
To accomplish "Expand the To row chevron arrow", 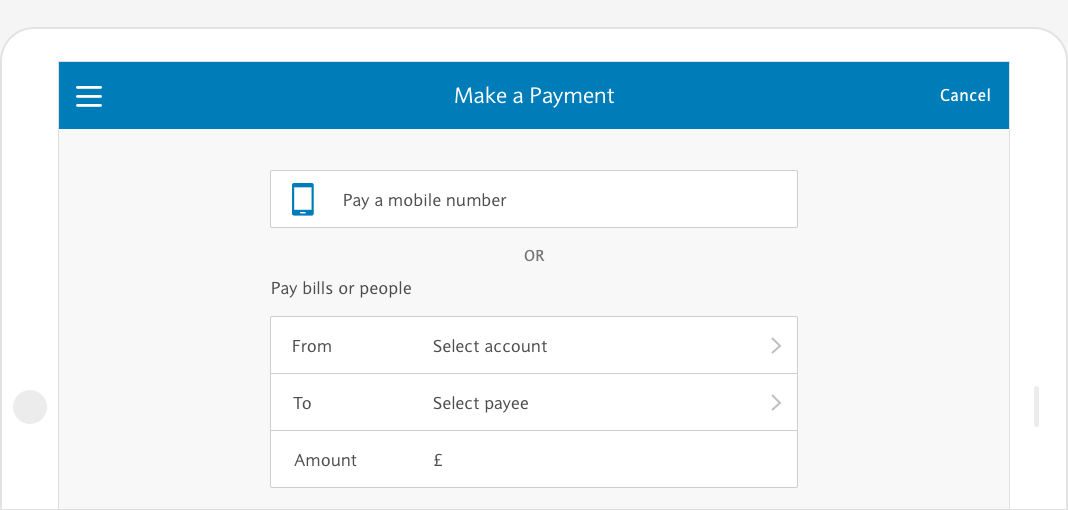I will 775,403.
